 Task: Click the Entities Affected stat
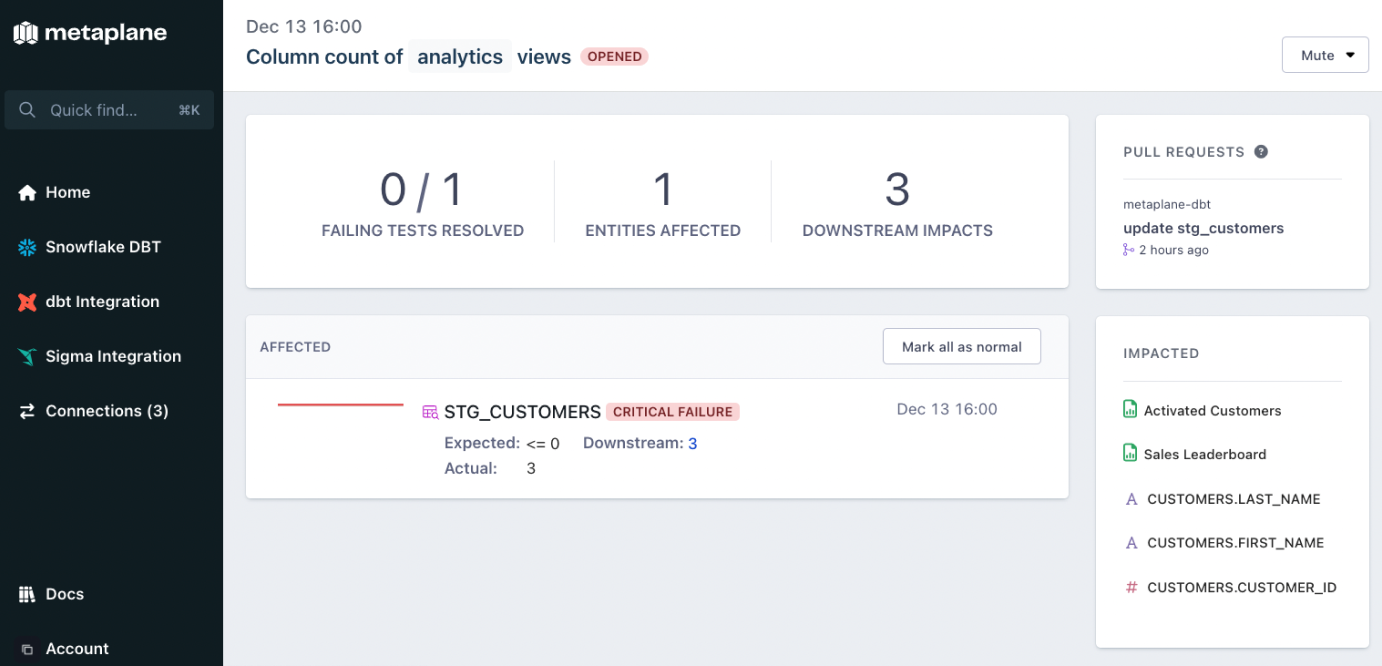click(x=663, y=203)
